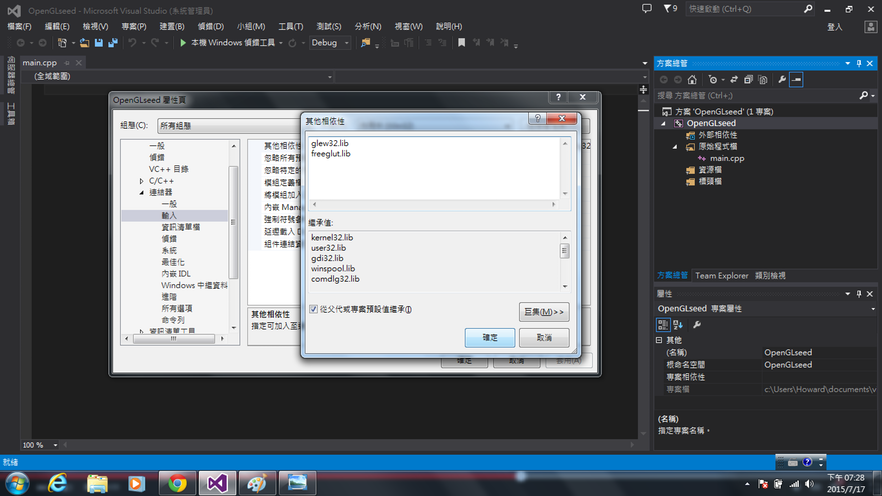Screen dimensions: 882x496
Task: Click the 100 % zoom level dropdown
Action: click(40, 445)
